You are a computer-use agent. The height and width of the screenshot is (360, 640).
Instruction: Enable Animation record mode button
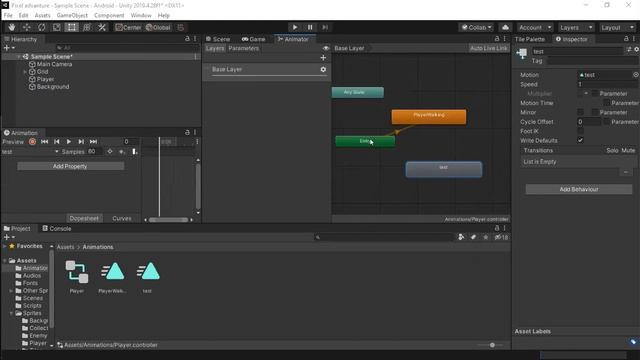(x=32, y=142)
